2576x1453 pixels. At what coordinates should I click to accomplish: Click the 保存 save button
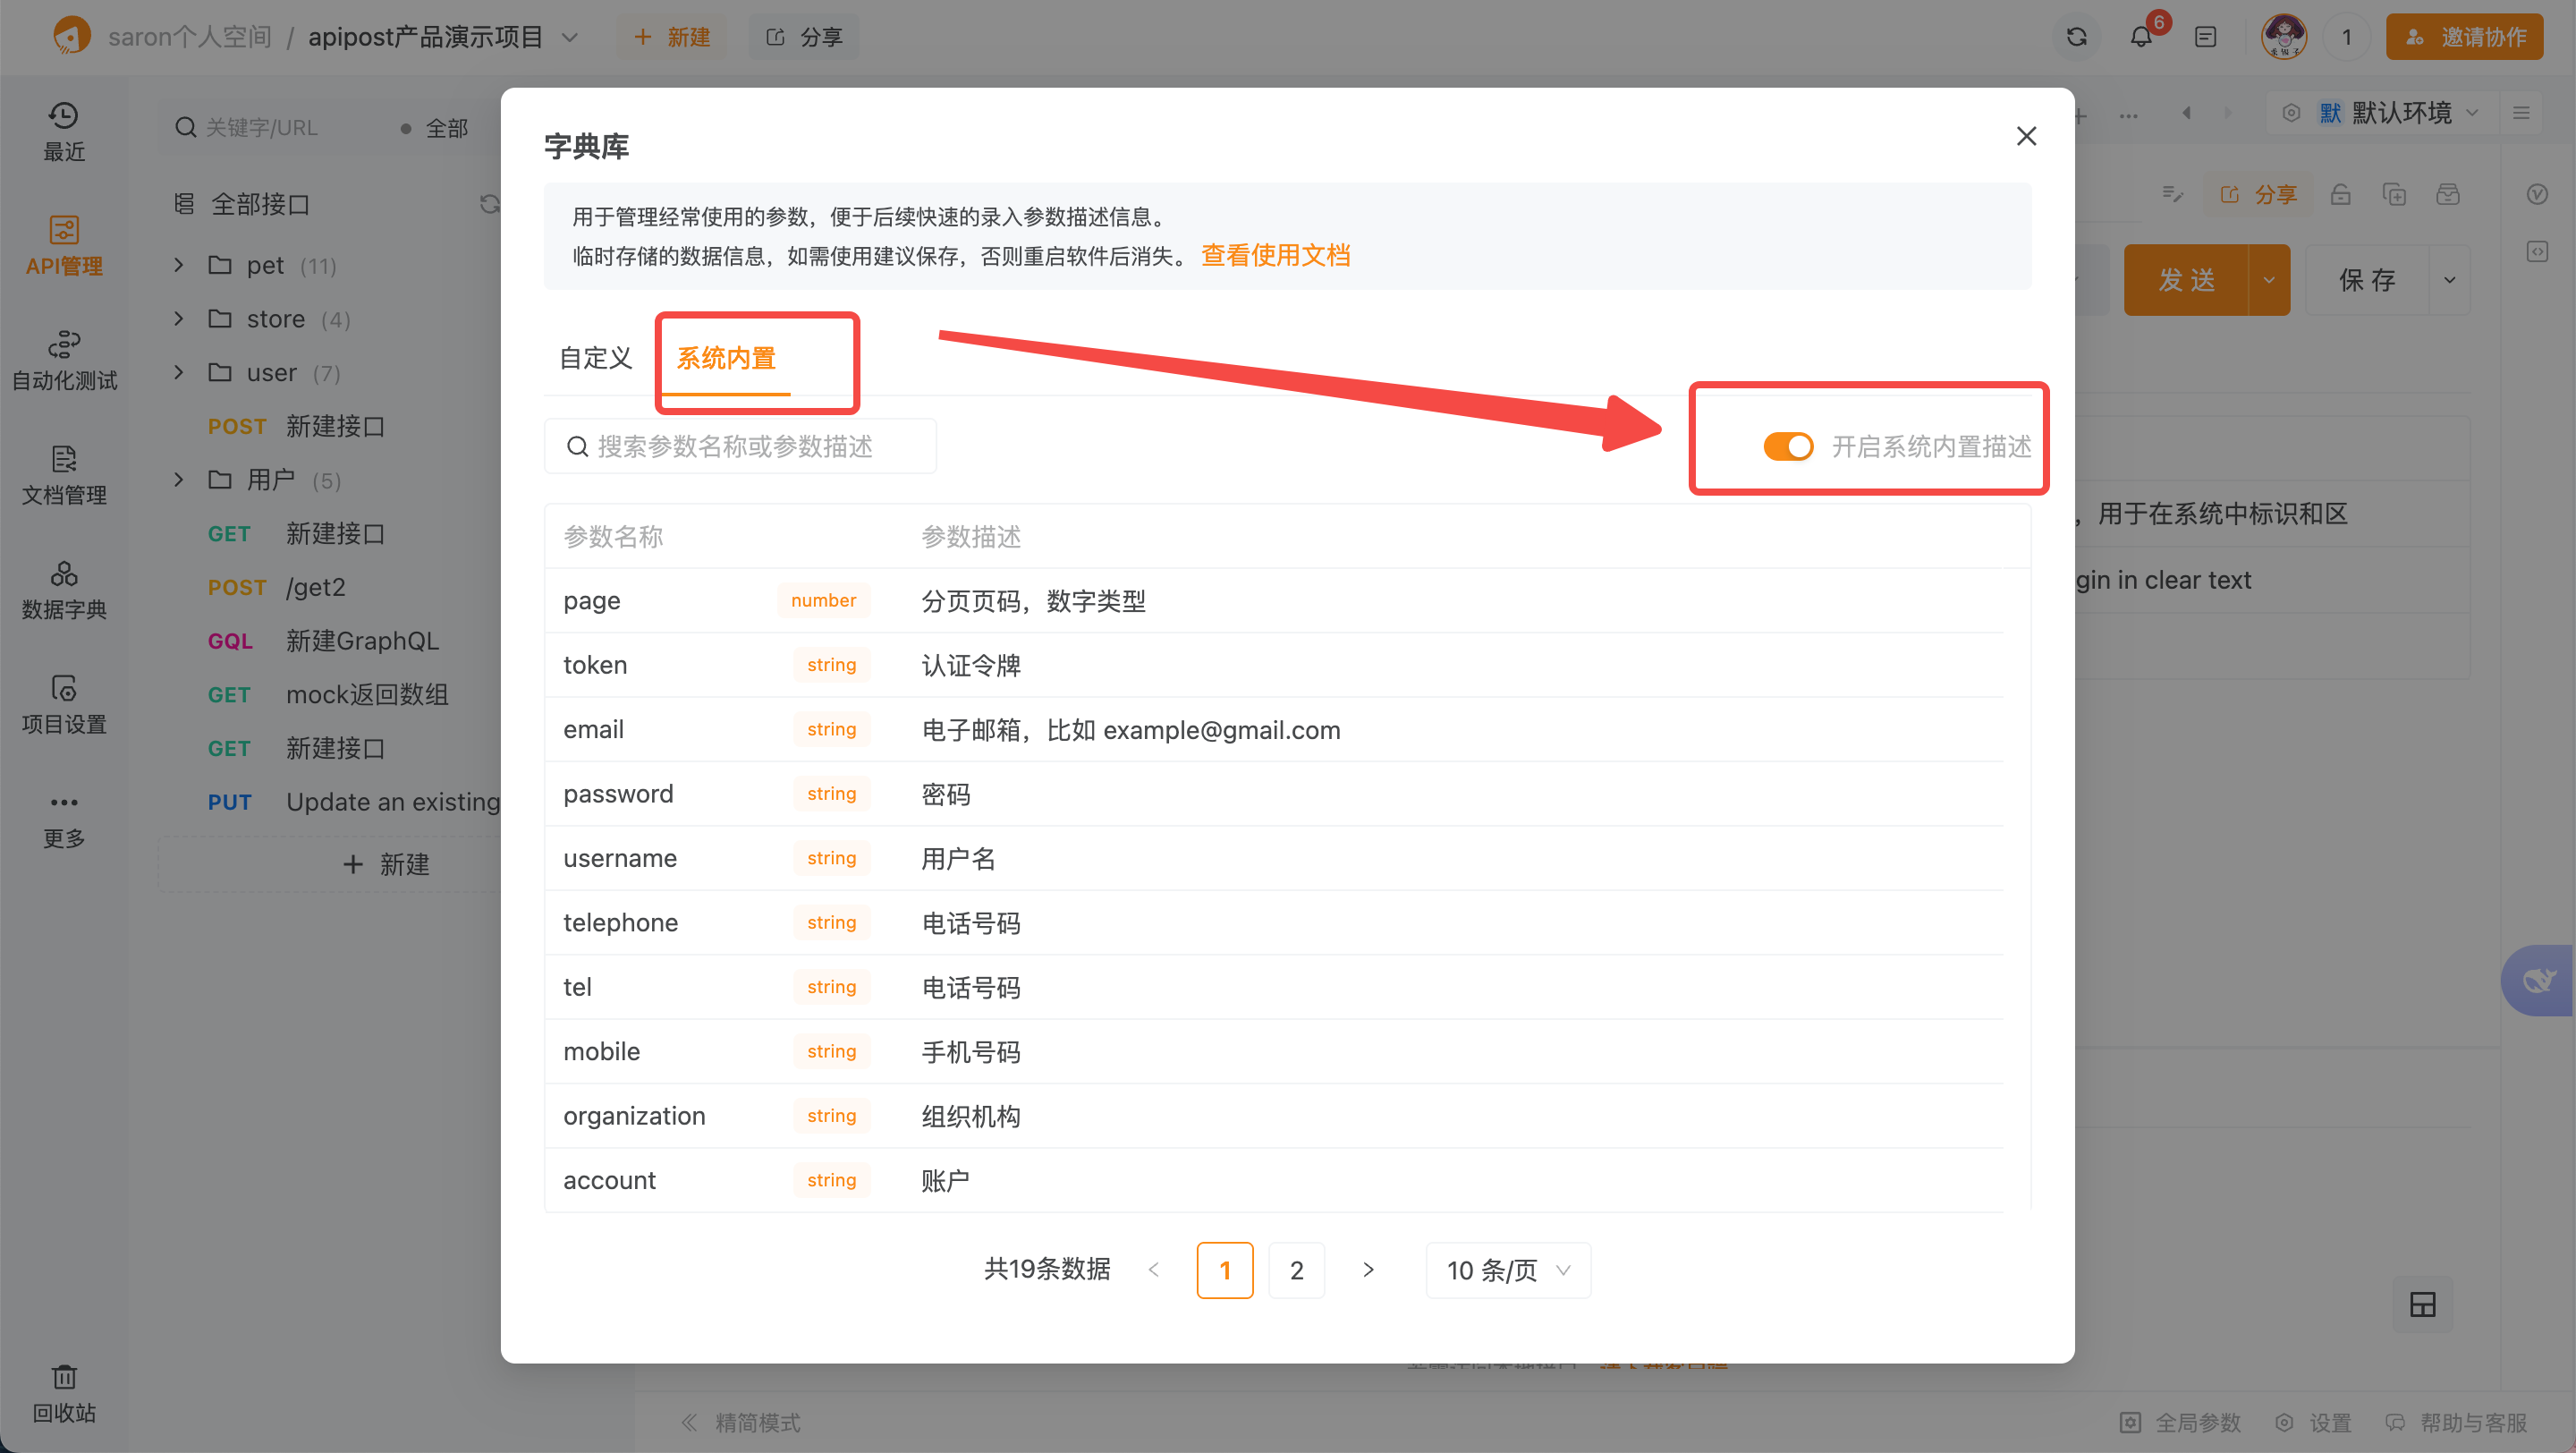[2367, 280]
